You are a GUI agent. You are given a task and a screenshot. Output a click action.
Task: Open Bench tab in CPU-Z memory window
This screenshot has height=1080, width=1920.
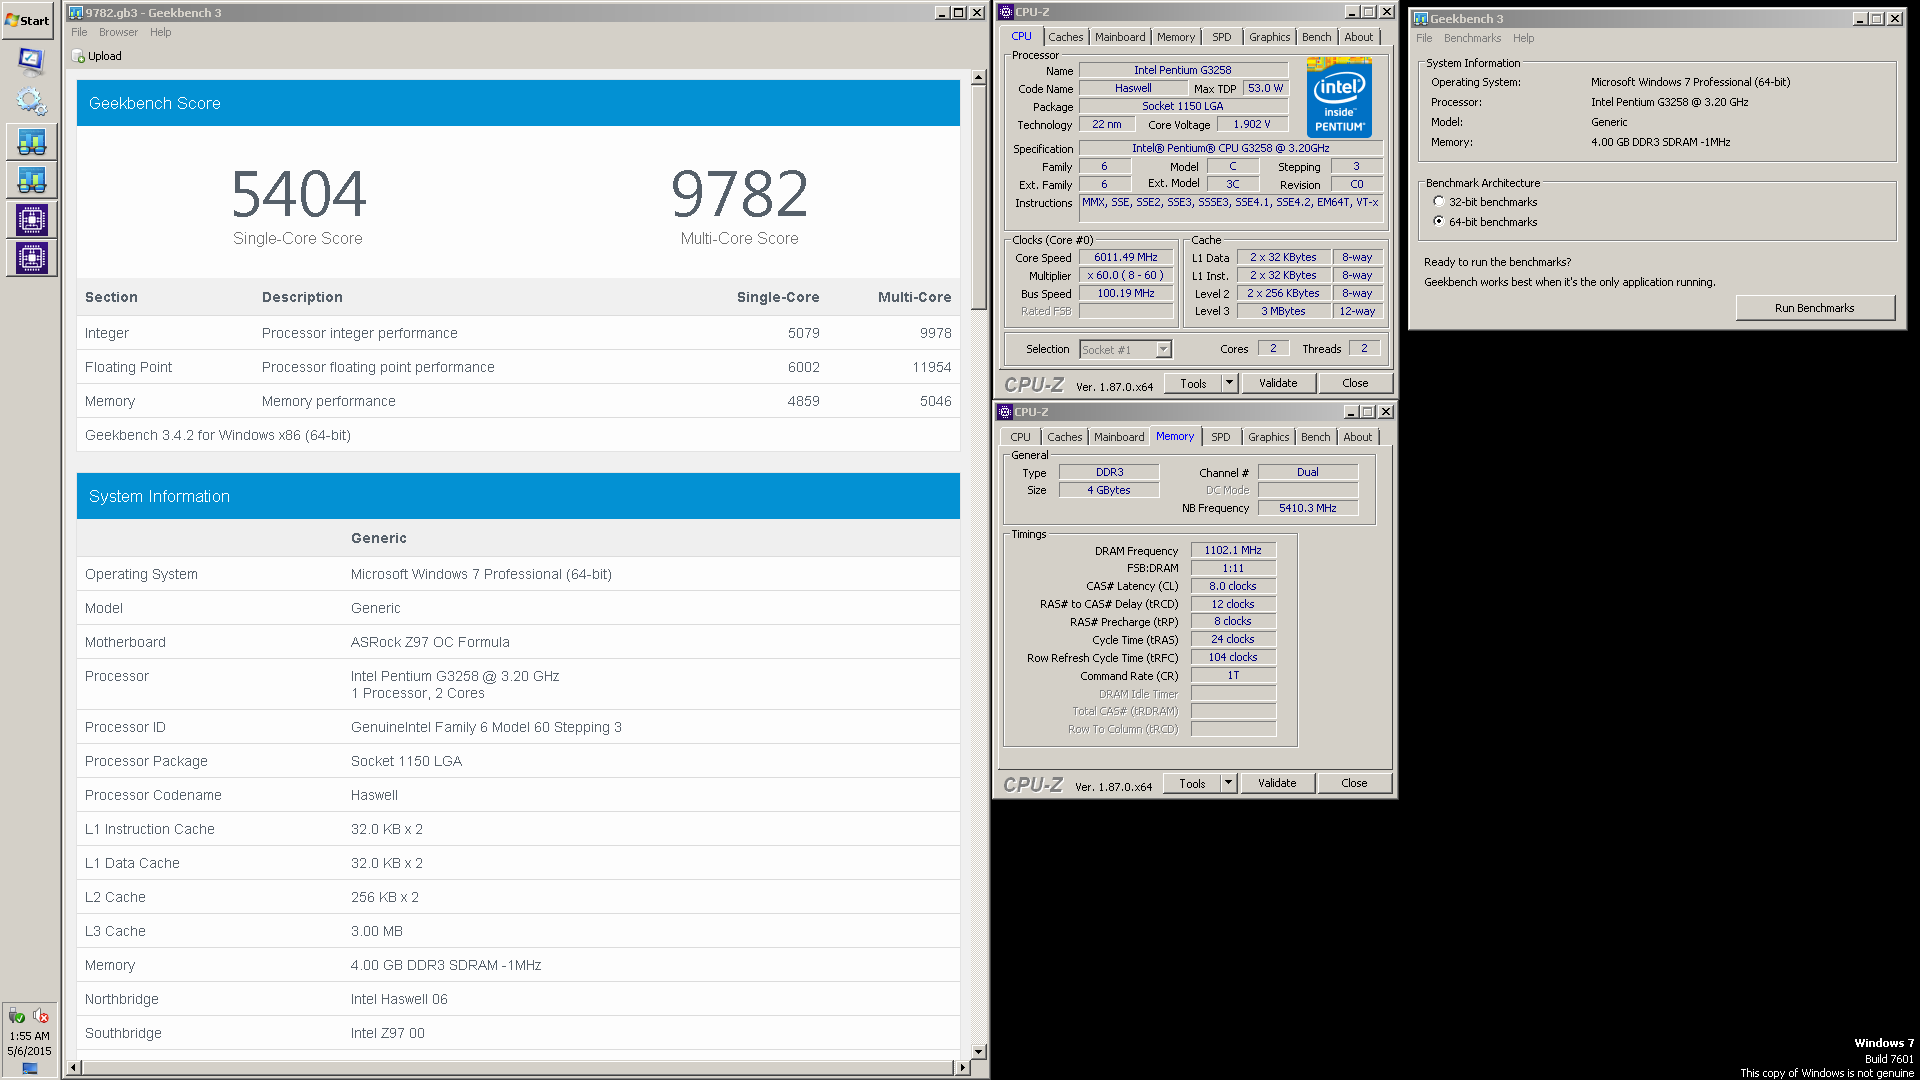coord(1316,437)
